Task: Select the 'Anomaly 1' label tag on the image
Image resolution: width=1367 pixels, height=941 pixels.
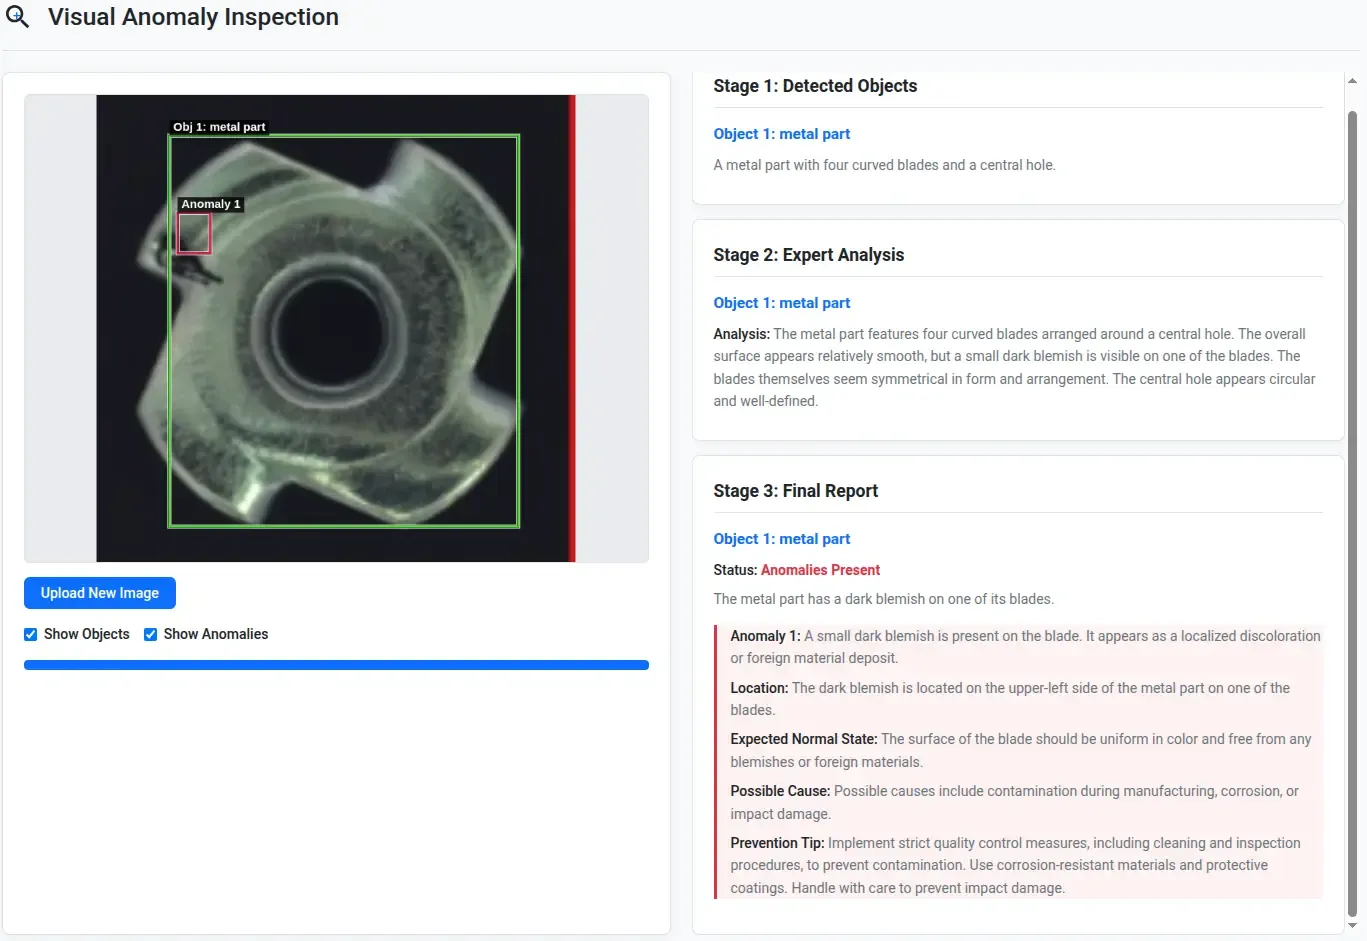Action: tap(210, 204)
